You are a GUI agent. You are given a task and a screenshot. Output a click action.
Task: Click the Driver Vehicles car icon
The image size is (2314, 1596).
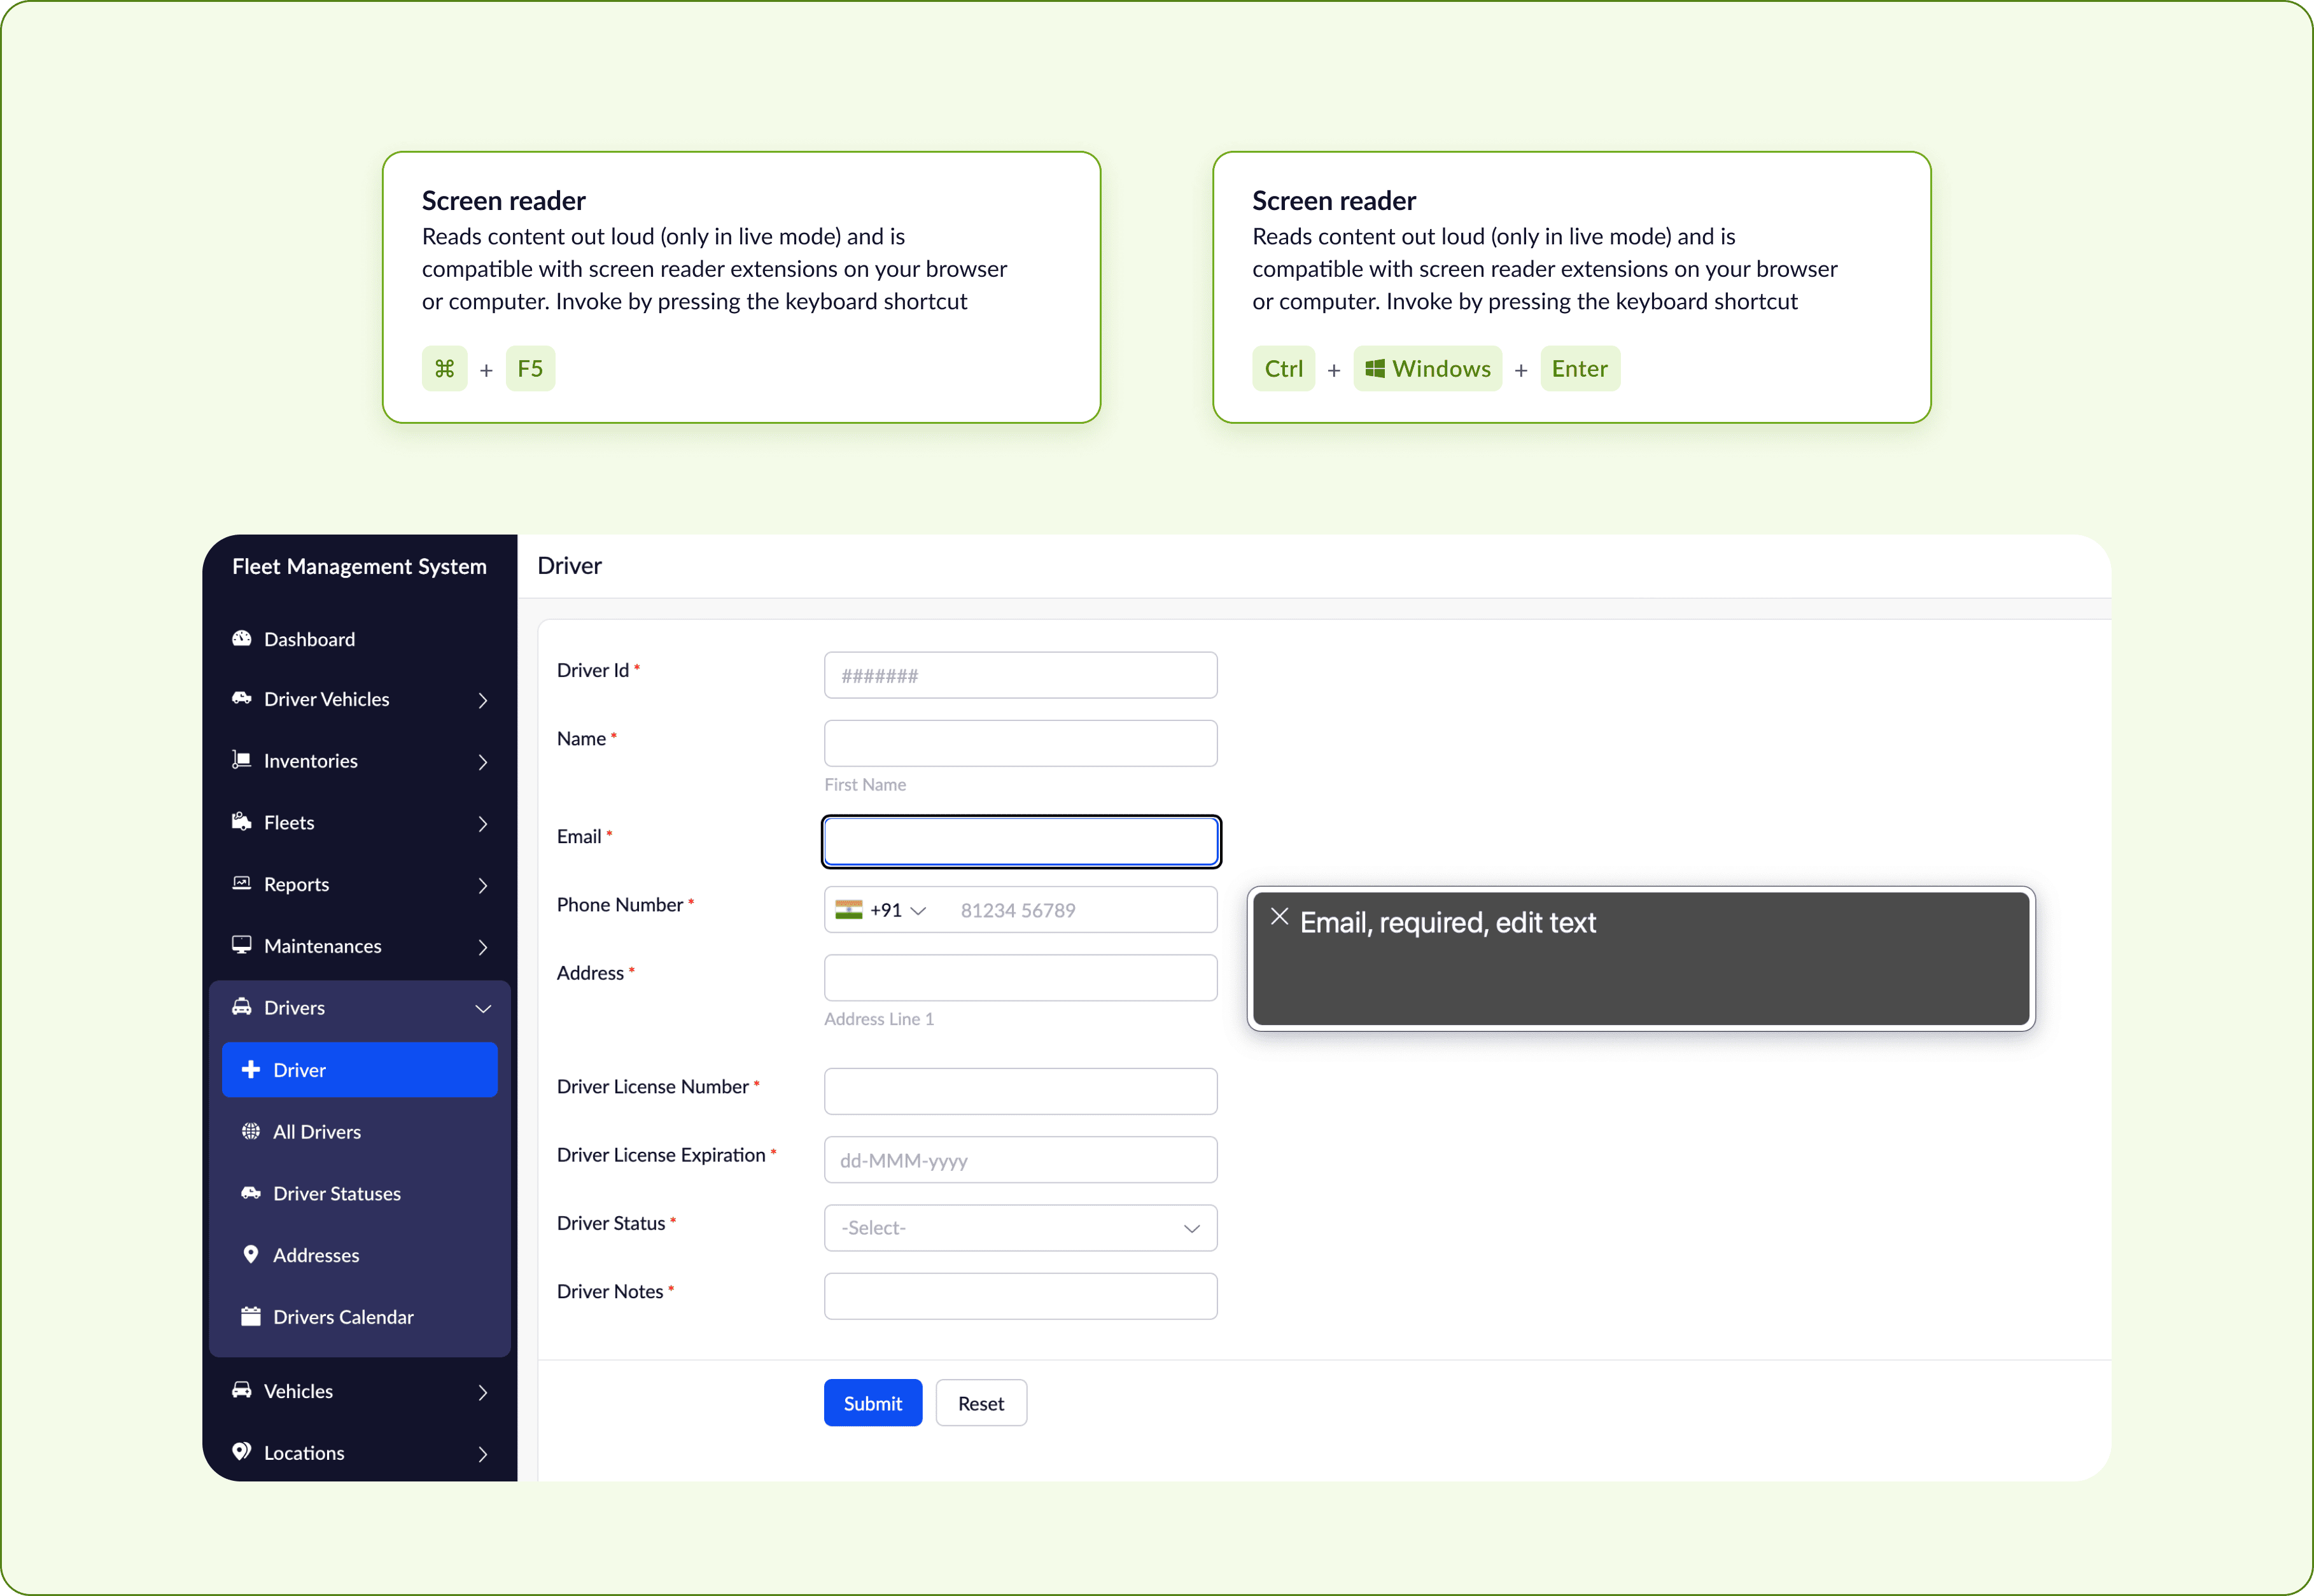241,698
